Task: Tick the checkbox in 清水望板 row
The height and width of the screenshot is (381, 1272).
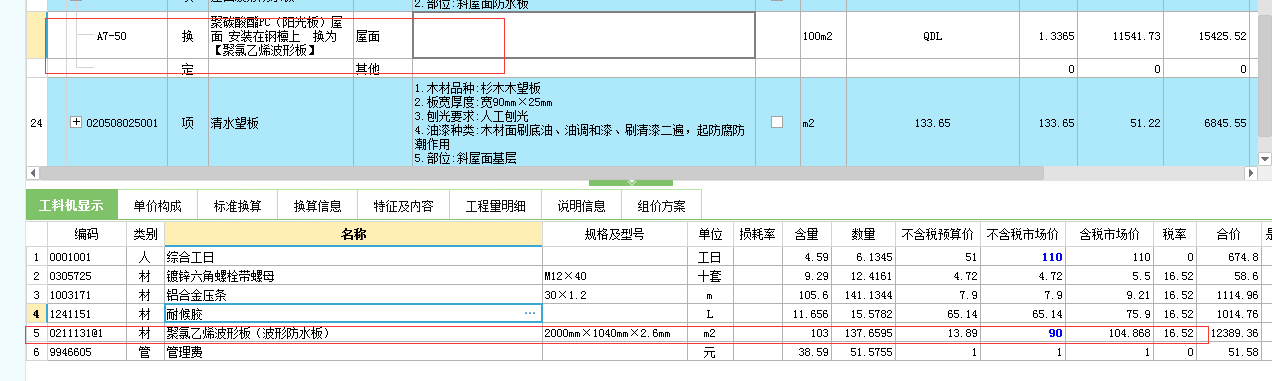Action: point(777,122)
